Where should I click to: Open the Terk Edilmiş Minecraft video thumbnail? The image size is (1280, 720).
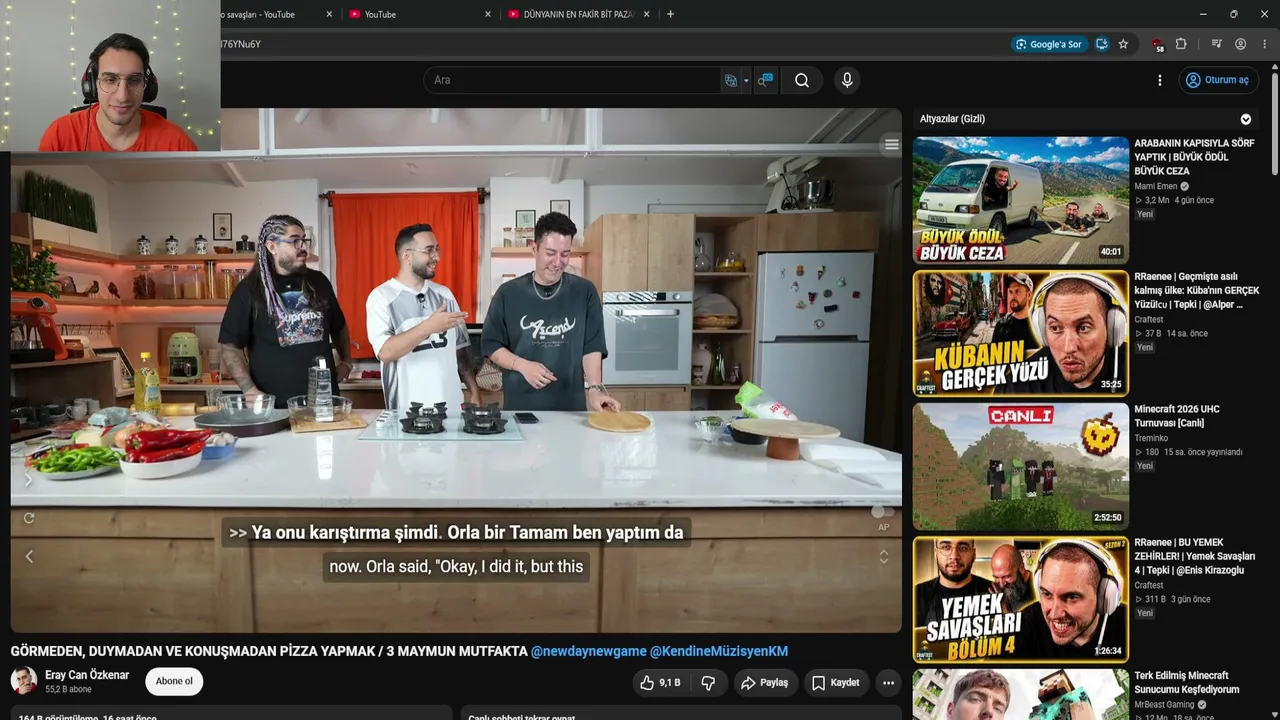pyautogui.click(x=1020, y=695)
